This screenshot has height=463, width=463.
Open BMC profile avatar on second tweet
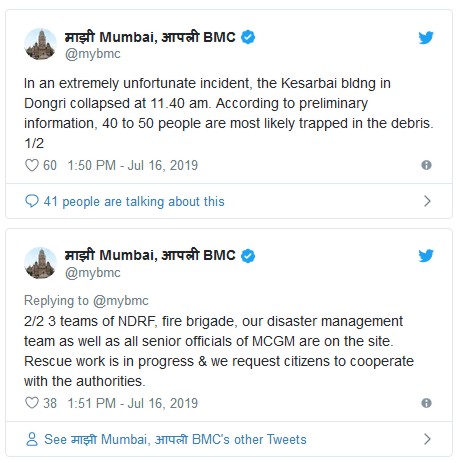[40, 263]
